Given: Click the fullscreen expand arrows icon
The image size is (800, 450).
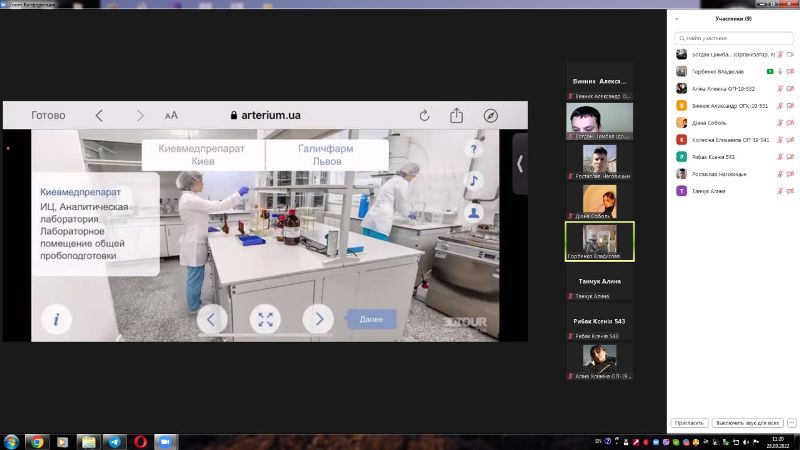Looking at the screenshot, I should point(265,320).
